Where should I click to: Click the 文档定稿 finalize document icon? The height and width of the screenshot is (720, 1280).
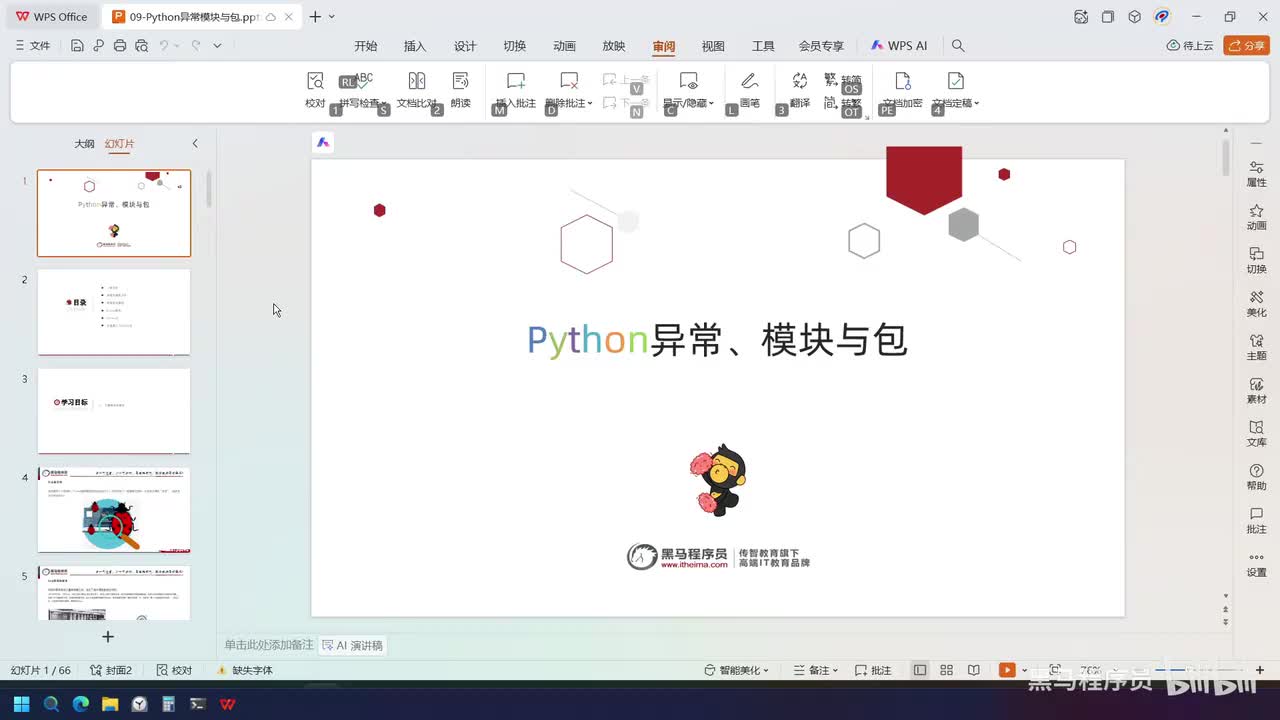click(x=955, y=81)
